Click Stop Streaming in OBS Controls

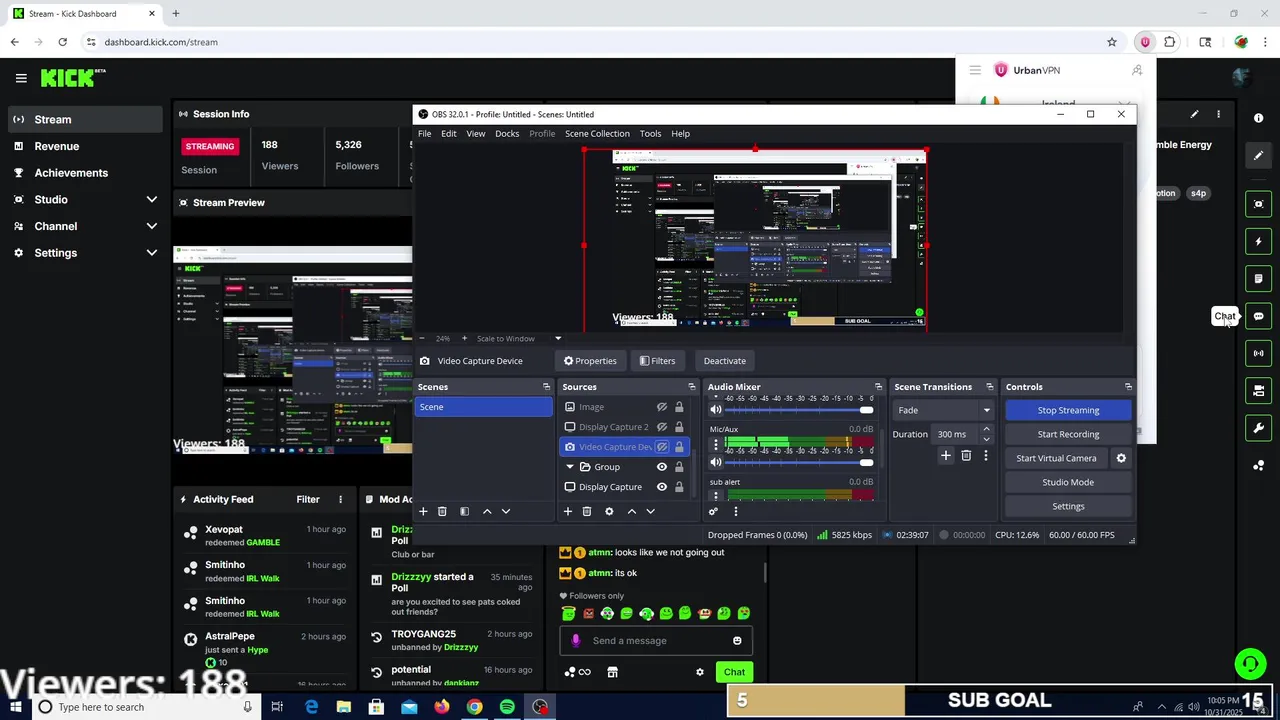pyautogui.click(x=1068, y=410)
